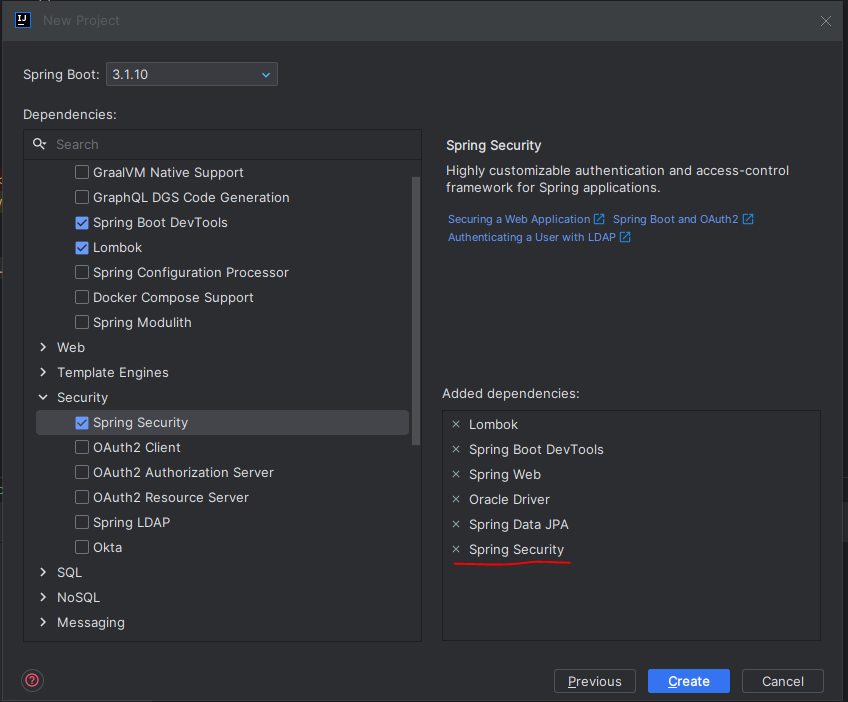The height and width of the screenshot is (702, 848).
Task: Open Spring Boot and OAuth2 guide link
Action: tap(675, 219)
